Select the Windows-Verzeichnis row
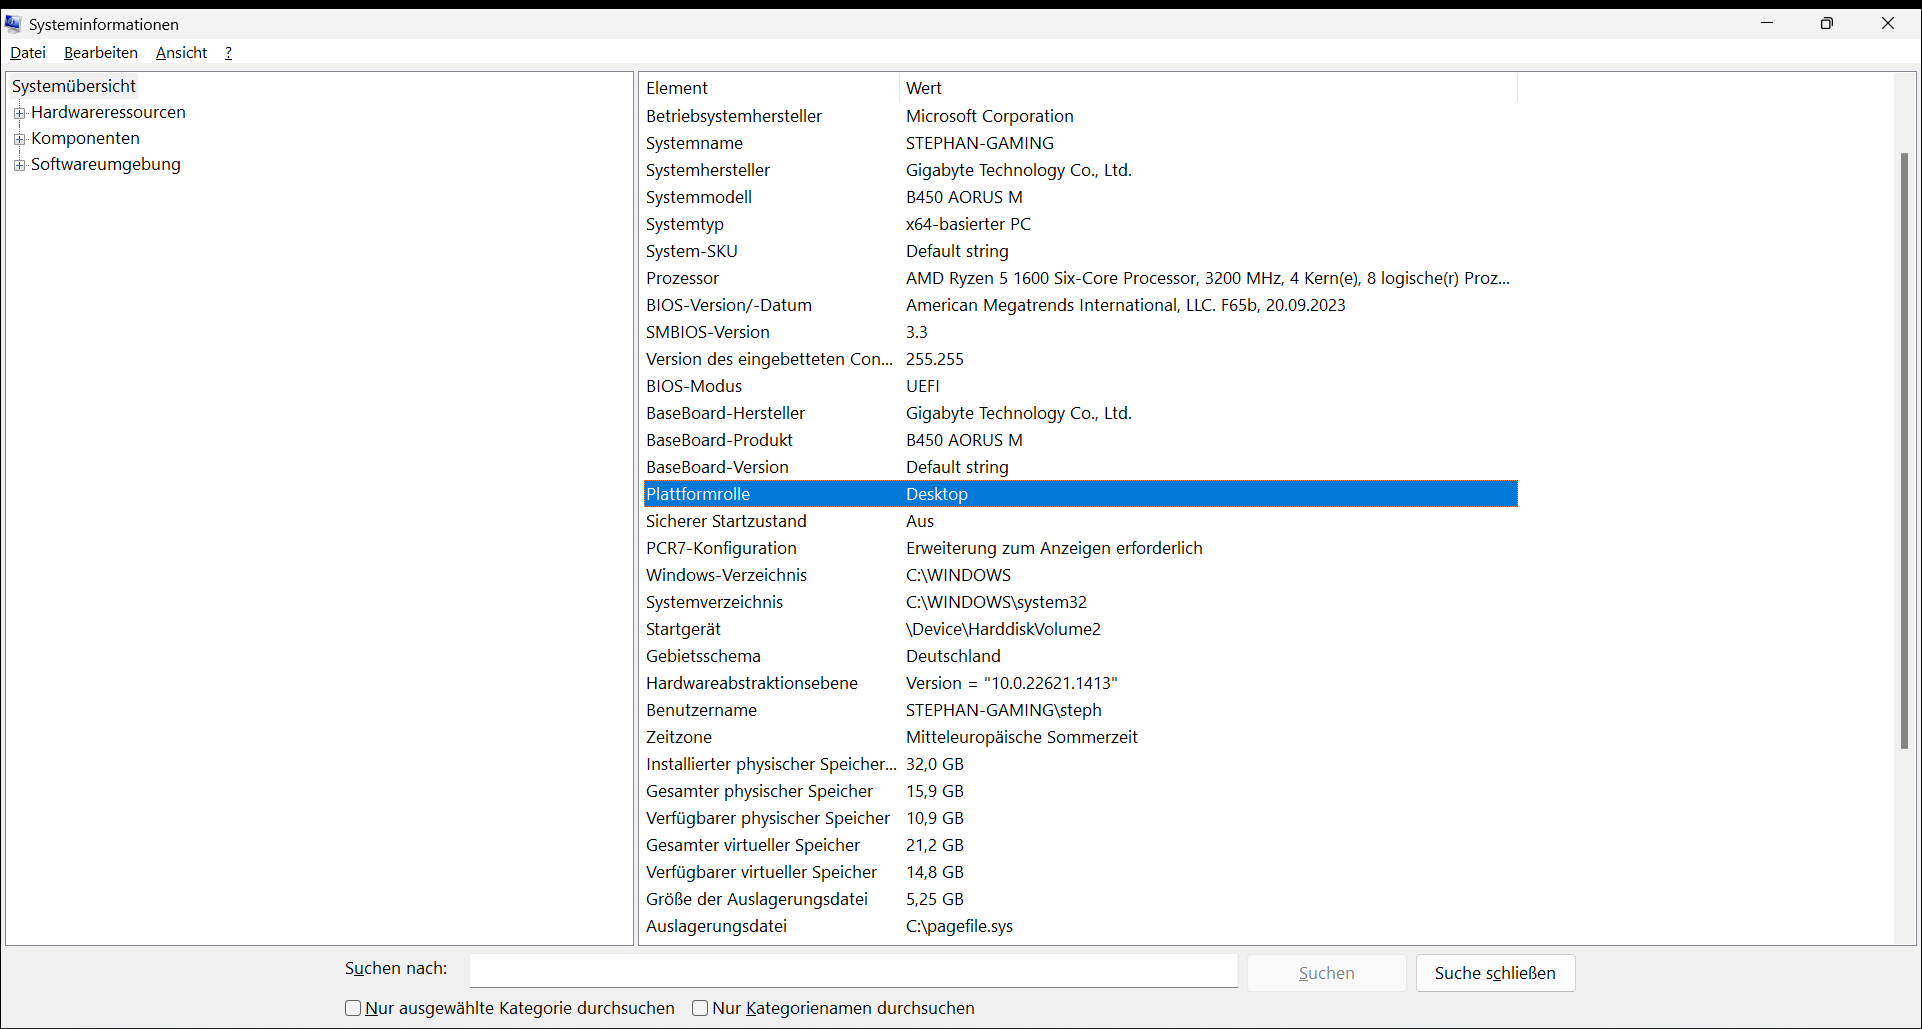This screenshot has height=1029, width=1922. [x=1081, y=575]
